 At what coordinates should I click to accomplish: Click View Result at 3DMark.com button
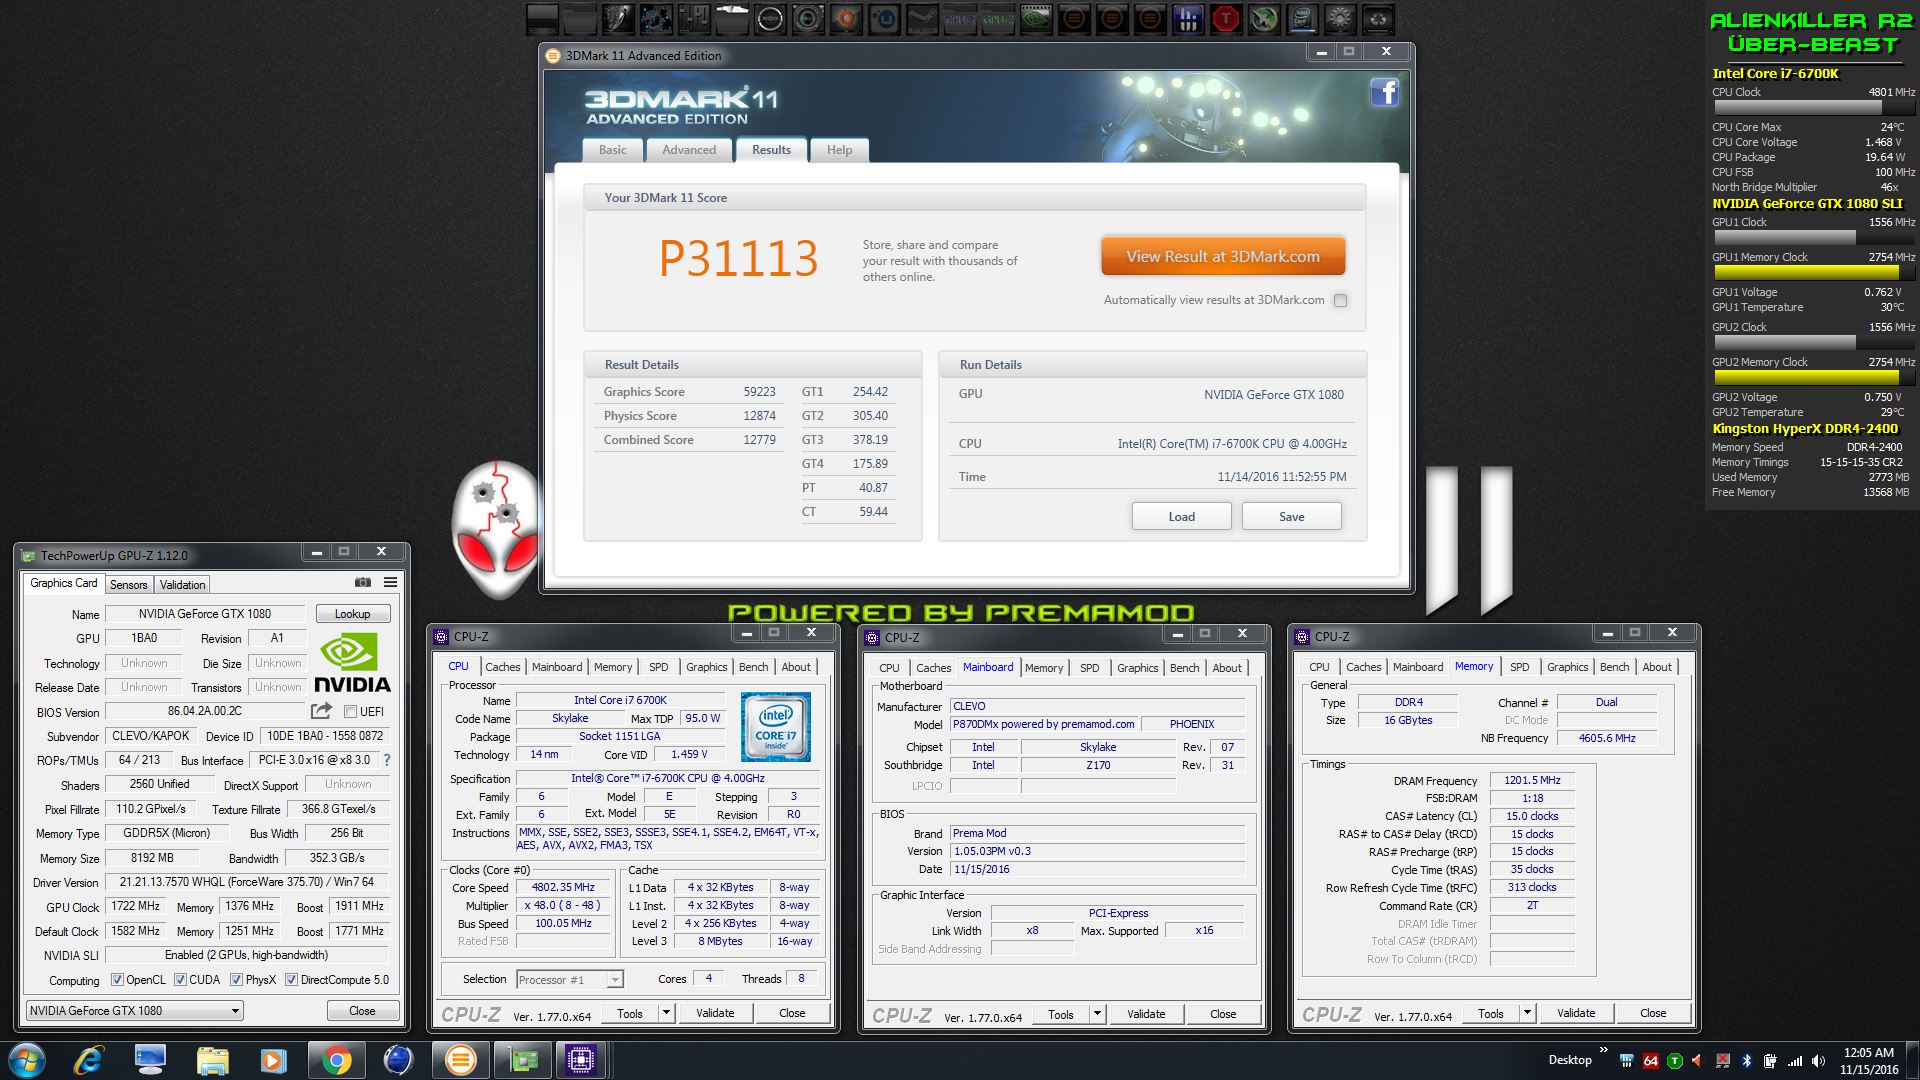coord(1223,256)
